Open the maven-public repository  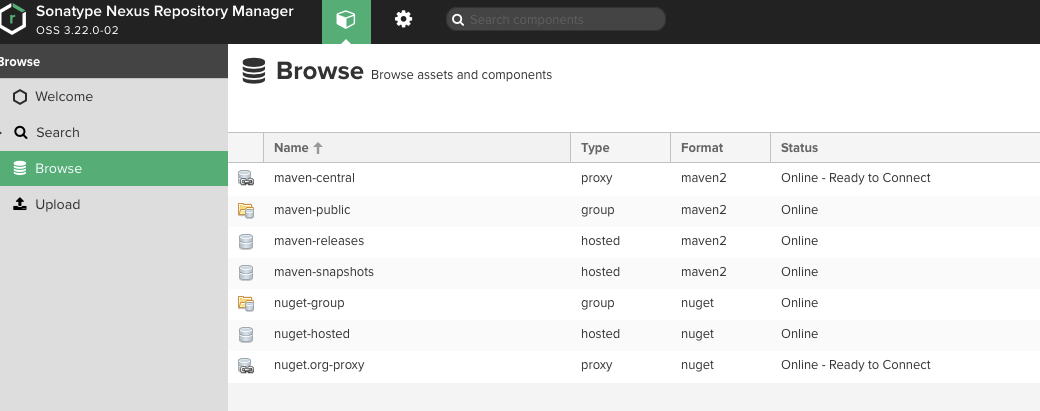312,209
